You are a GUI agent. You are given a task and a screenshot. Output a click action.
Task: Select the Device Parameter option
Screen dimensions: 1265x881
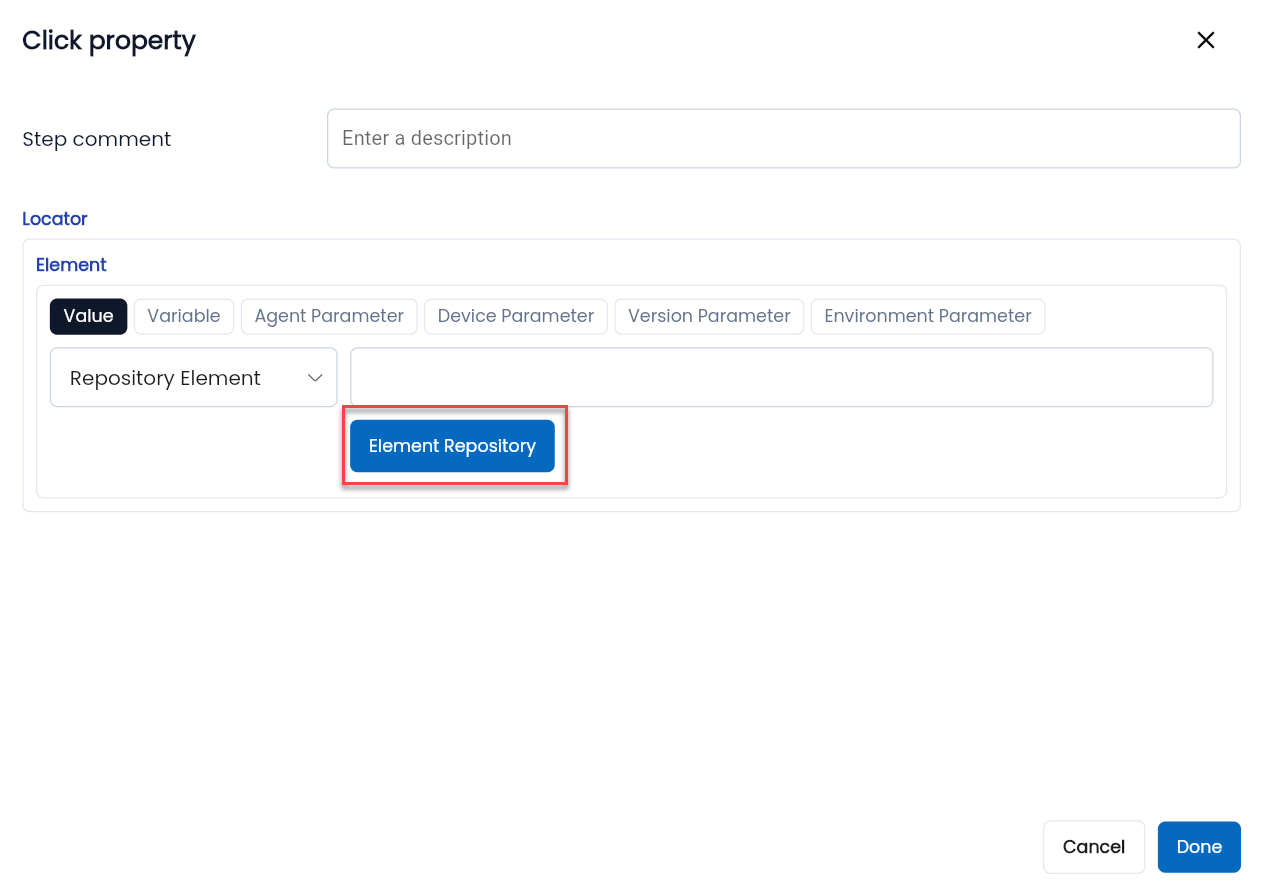click(x=516, y=316)
